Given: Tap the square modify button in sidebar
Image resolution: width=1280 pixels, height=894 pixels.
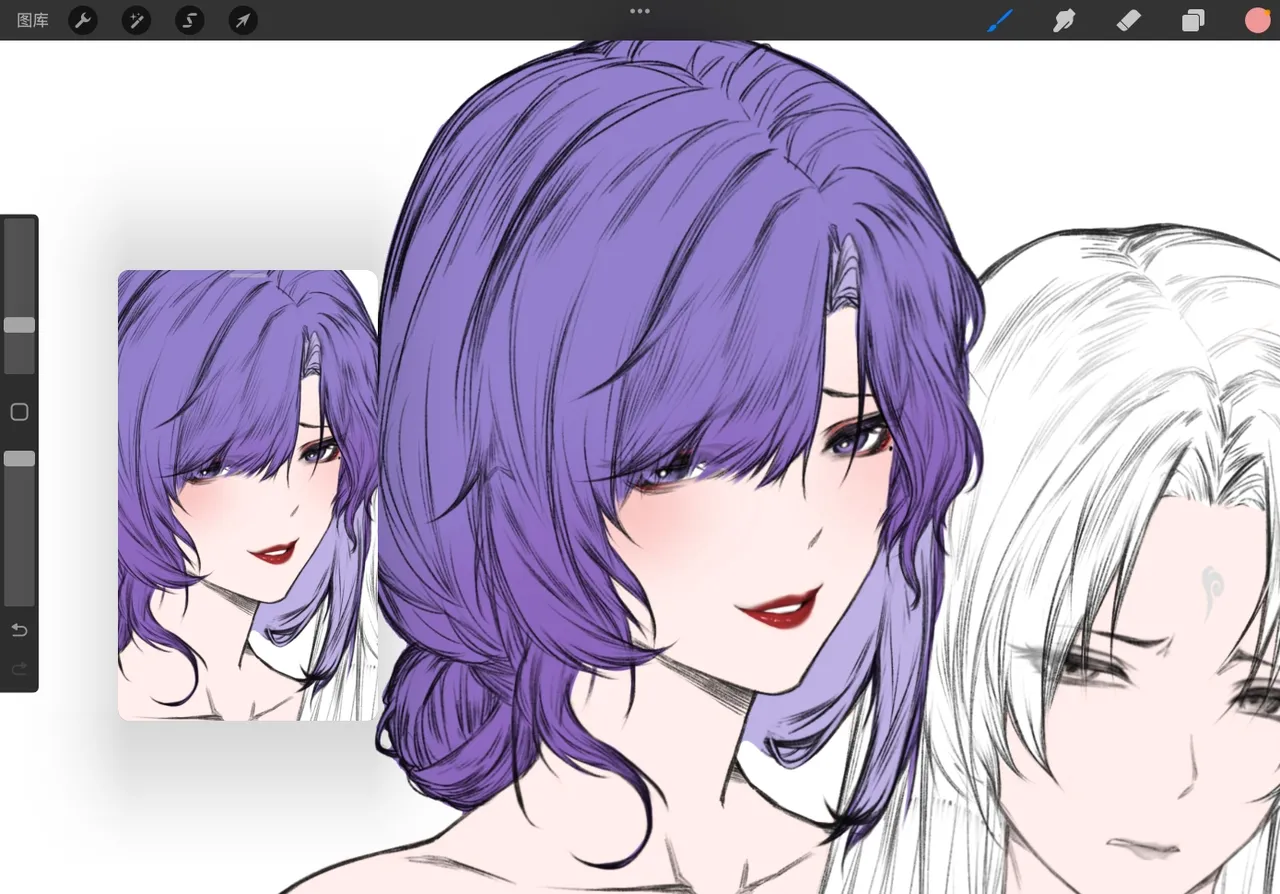Looking at the screenshot, I should click(x=19, y=412).
